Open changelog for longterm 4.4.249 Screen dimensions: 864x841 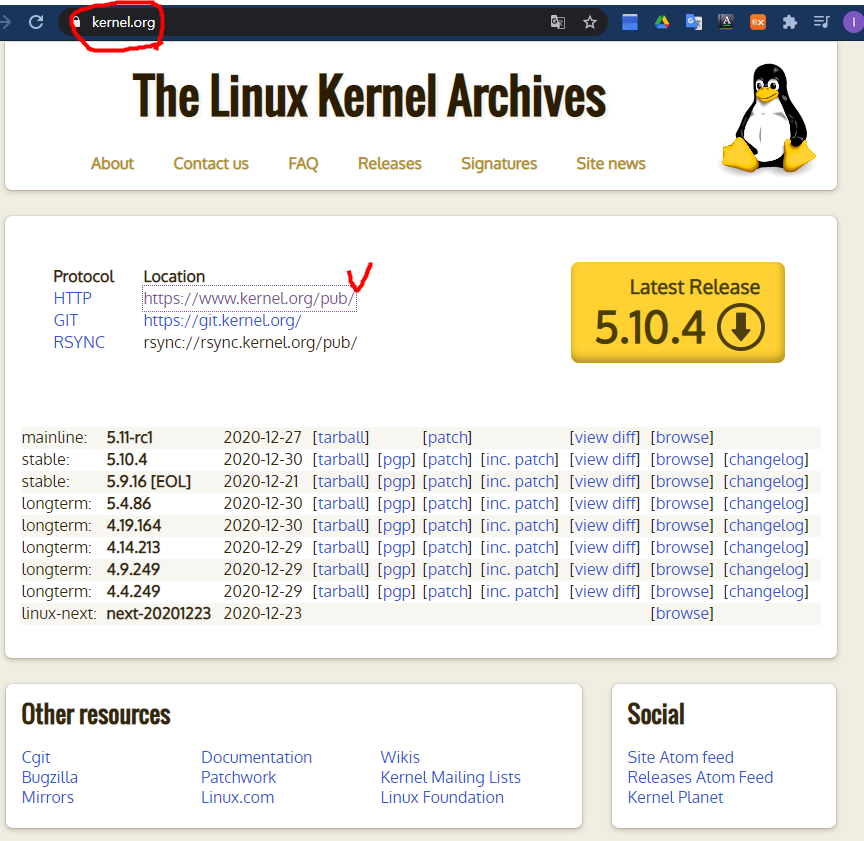pyautogui.click(x=766, y=592)
